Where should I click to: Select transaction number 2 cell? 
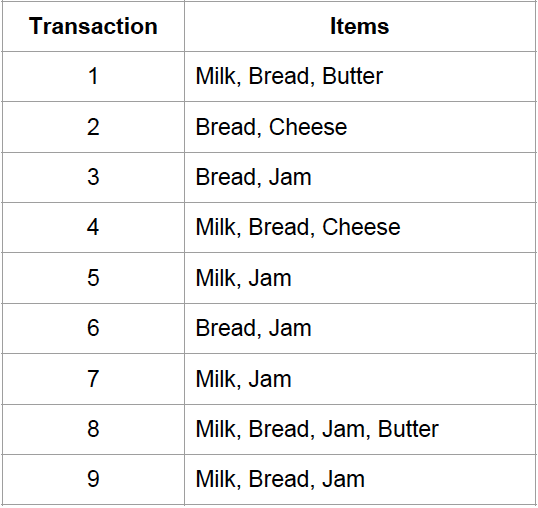pos(93,127)
